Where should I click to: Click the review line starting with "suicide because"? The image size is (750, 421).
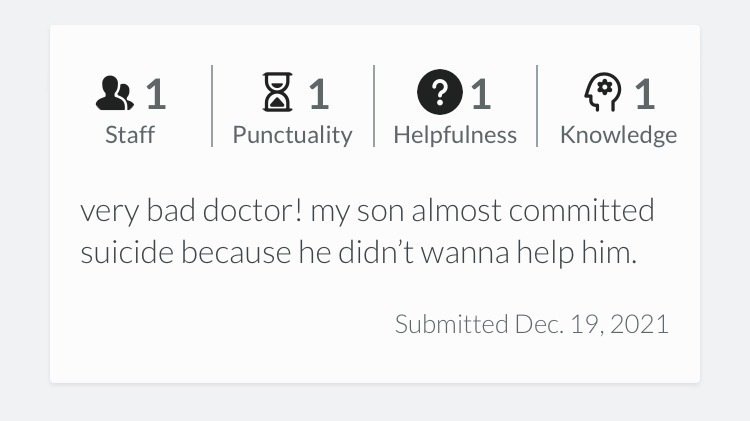(358, 254)
